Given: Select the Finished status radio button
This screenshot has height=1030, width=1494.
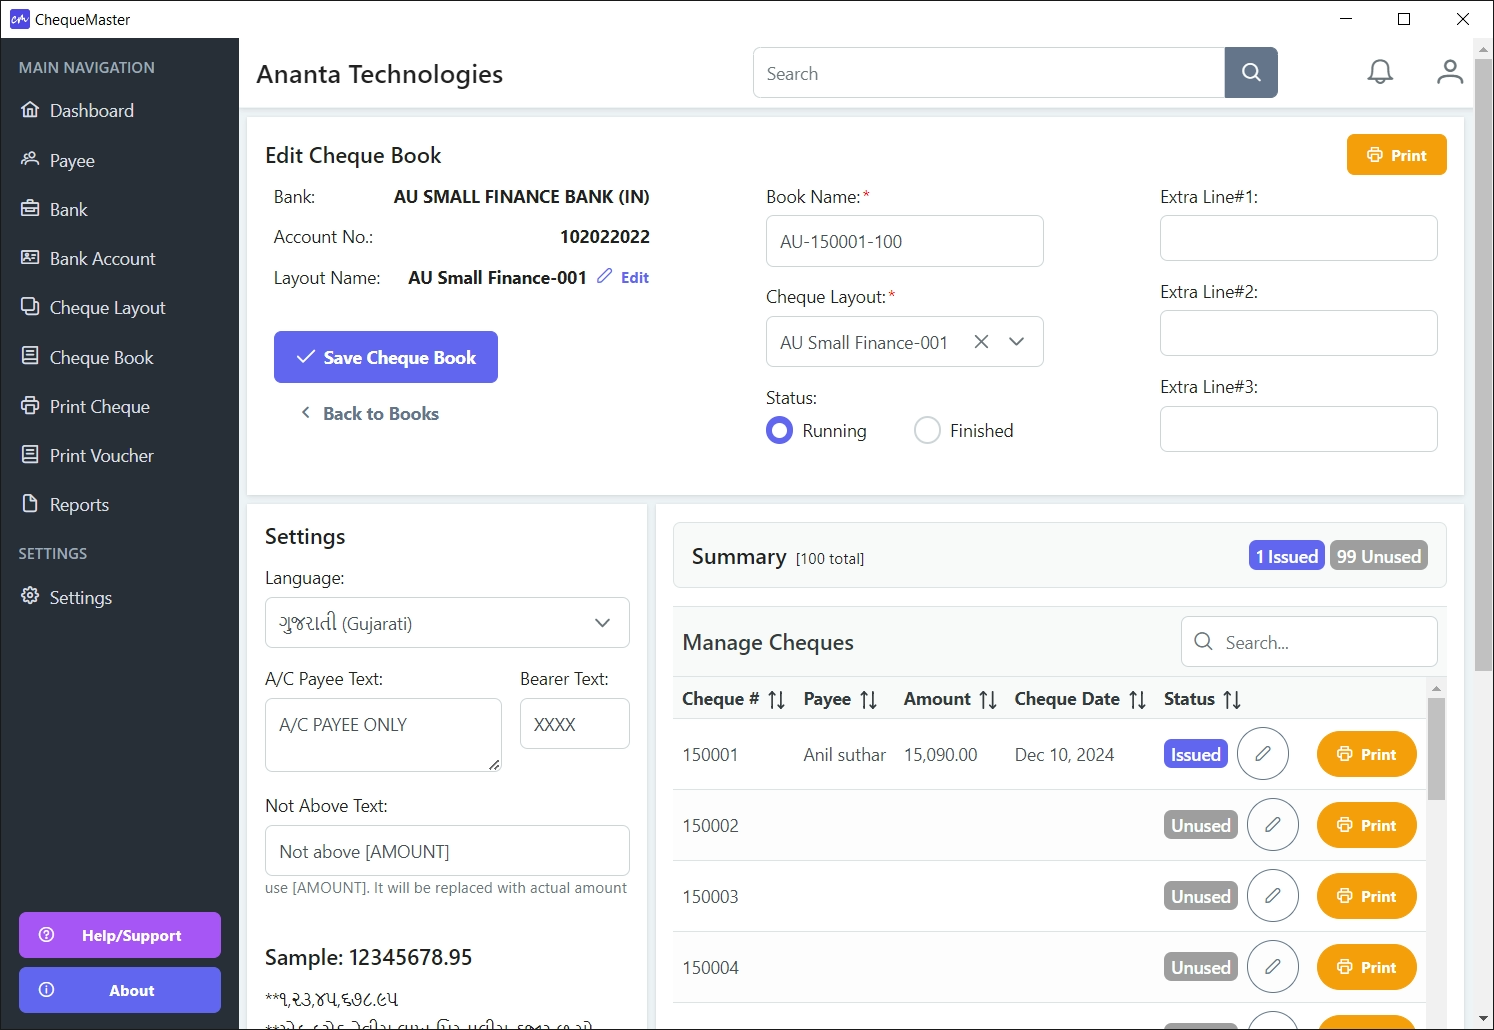Looking at the screenshot, I should coord(927,431).
